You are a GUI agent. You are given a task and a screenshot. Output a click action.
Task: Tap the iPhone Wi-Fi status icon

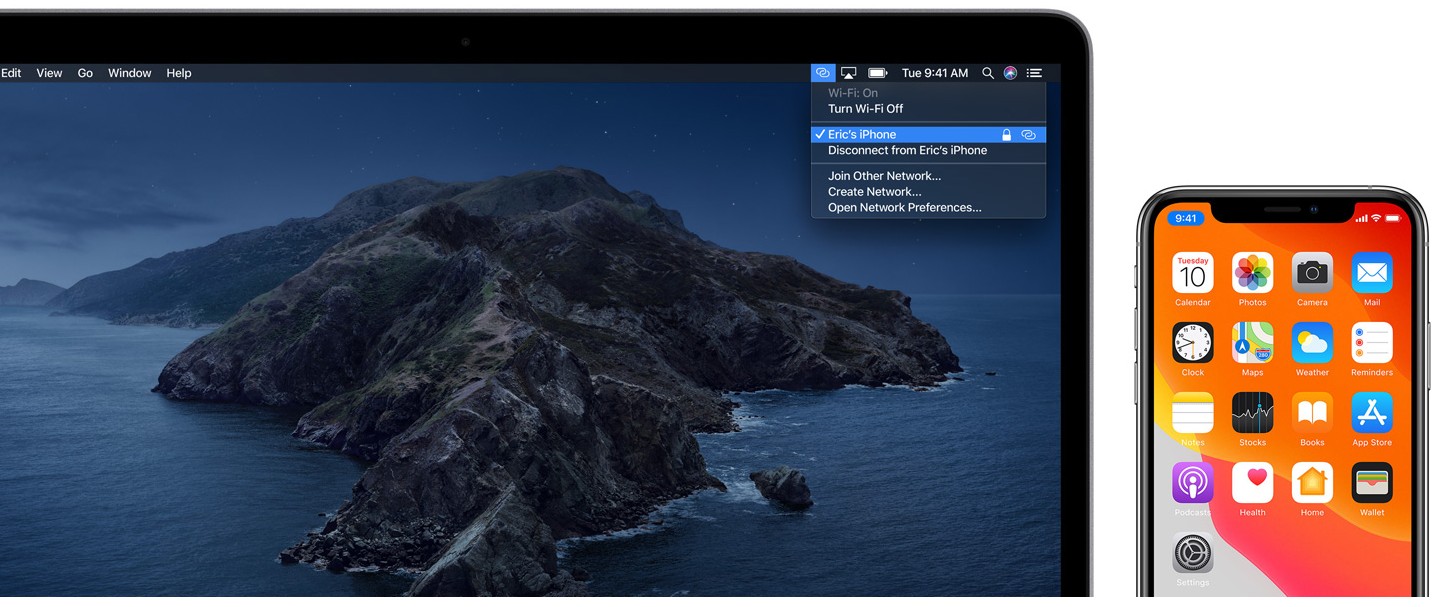[1376, 218]
